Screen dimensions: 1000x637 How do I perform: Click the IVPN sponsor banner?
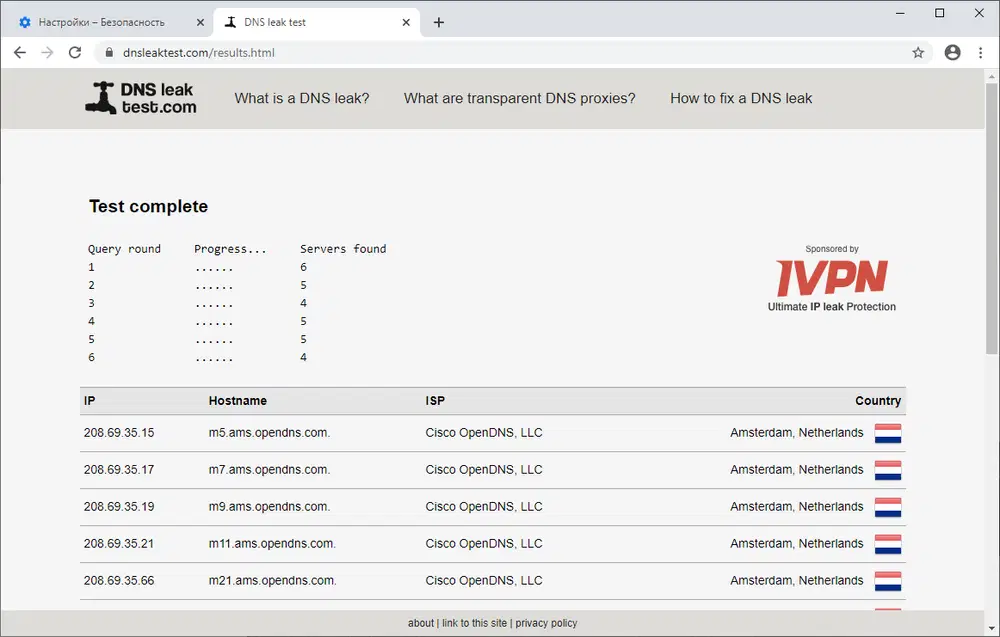coord(832,278)
